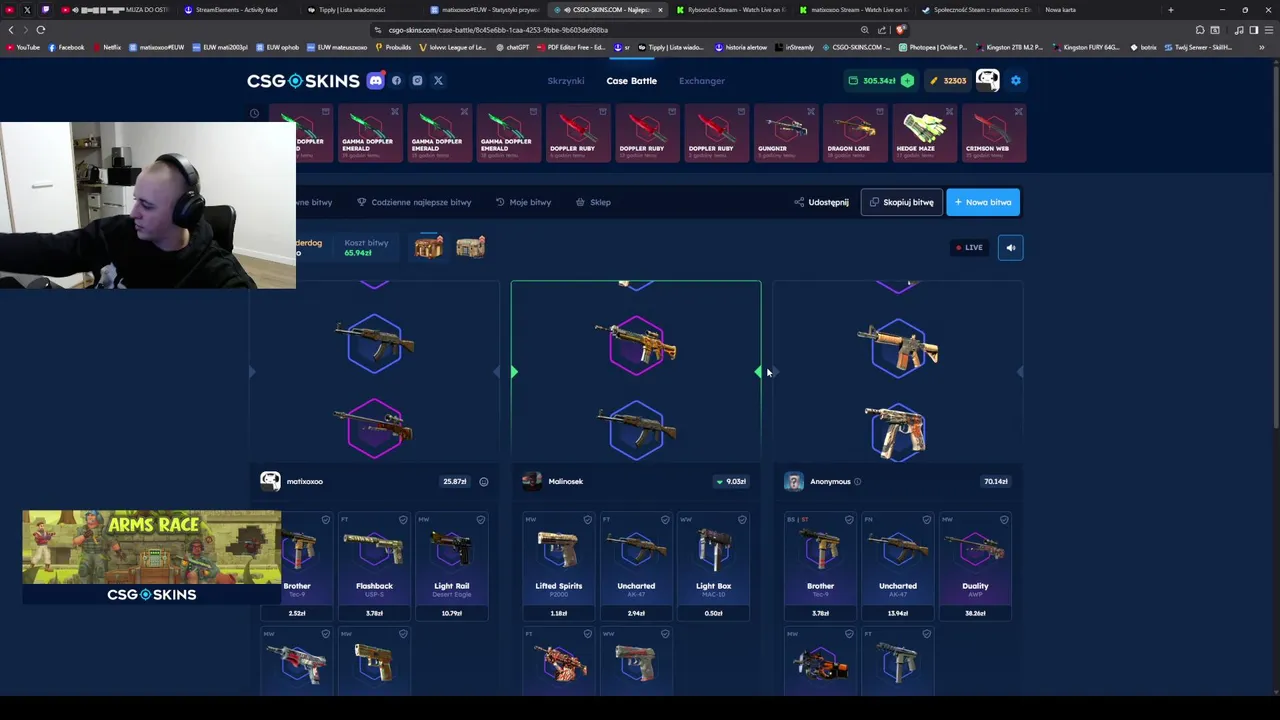Click the Anonymous player avatar
Viewport: 1280px width, 720px height.
pos(793,482)
